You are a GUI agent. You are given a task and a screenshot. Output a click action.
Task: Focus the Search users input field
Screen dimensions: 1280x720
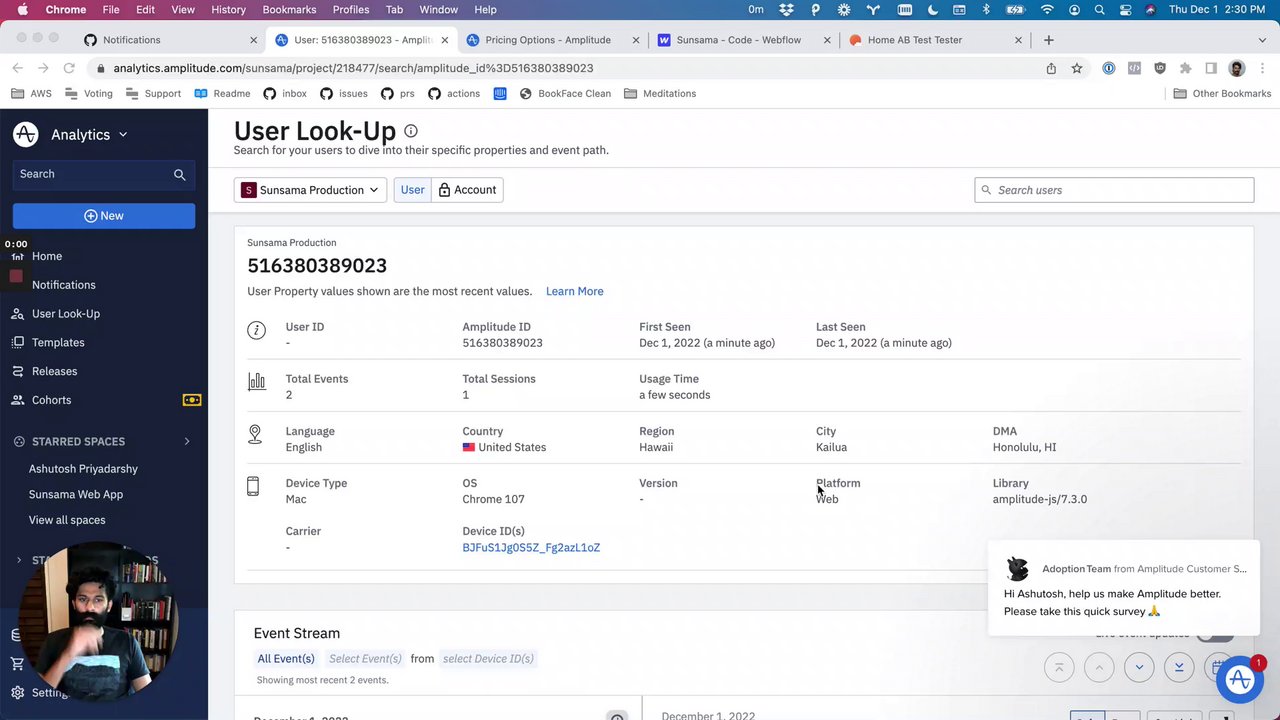tap(1114, 190)
